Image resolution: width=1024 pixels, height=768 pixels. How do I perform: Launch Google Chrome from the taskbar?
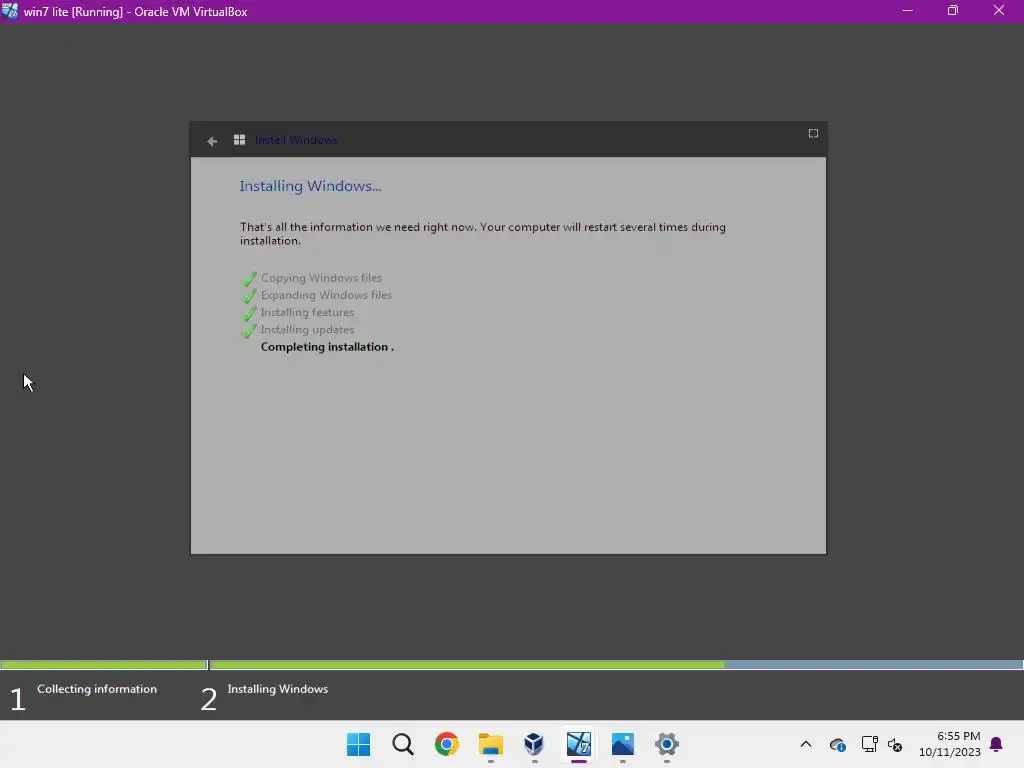447,744
